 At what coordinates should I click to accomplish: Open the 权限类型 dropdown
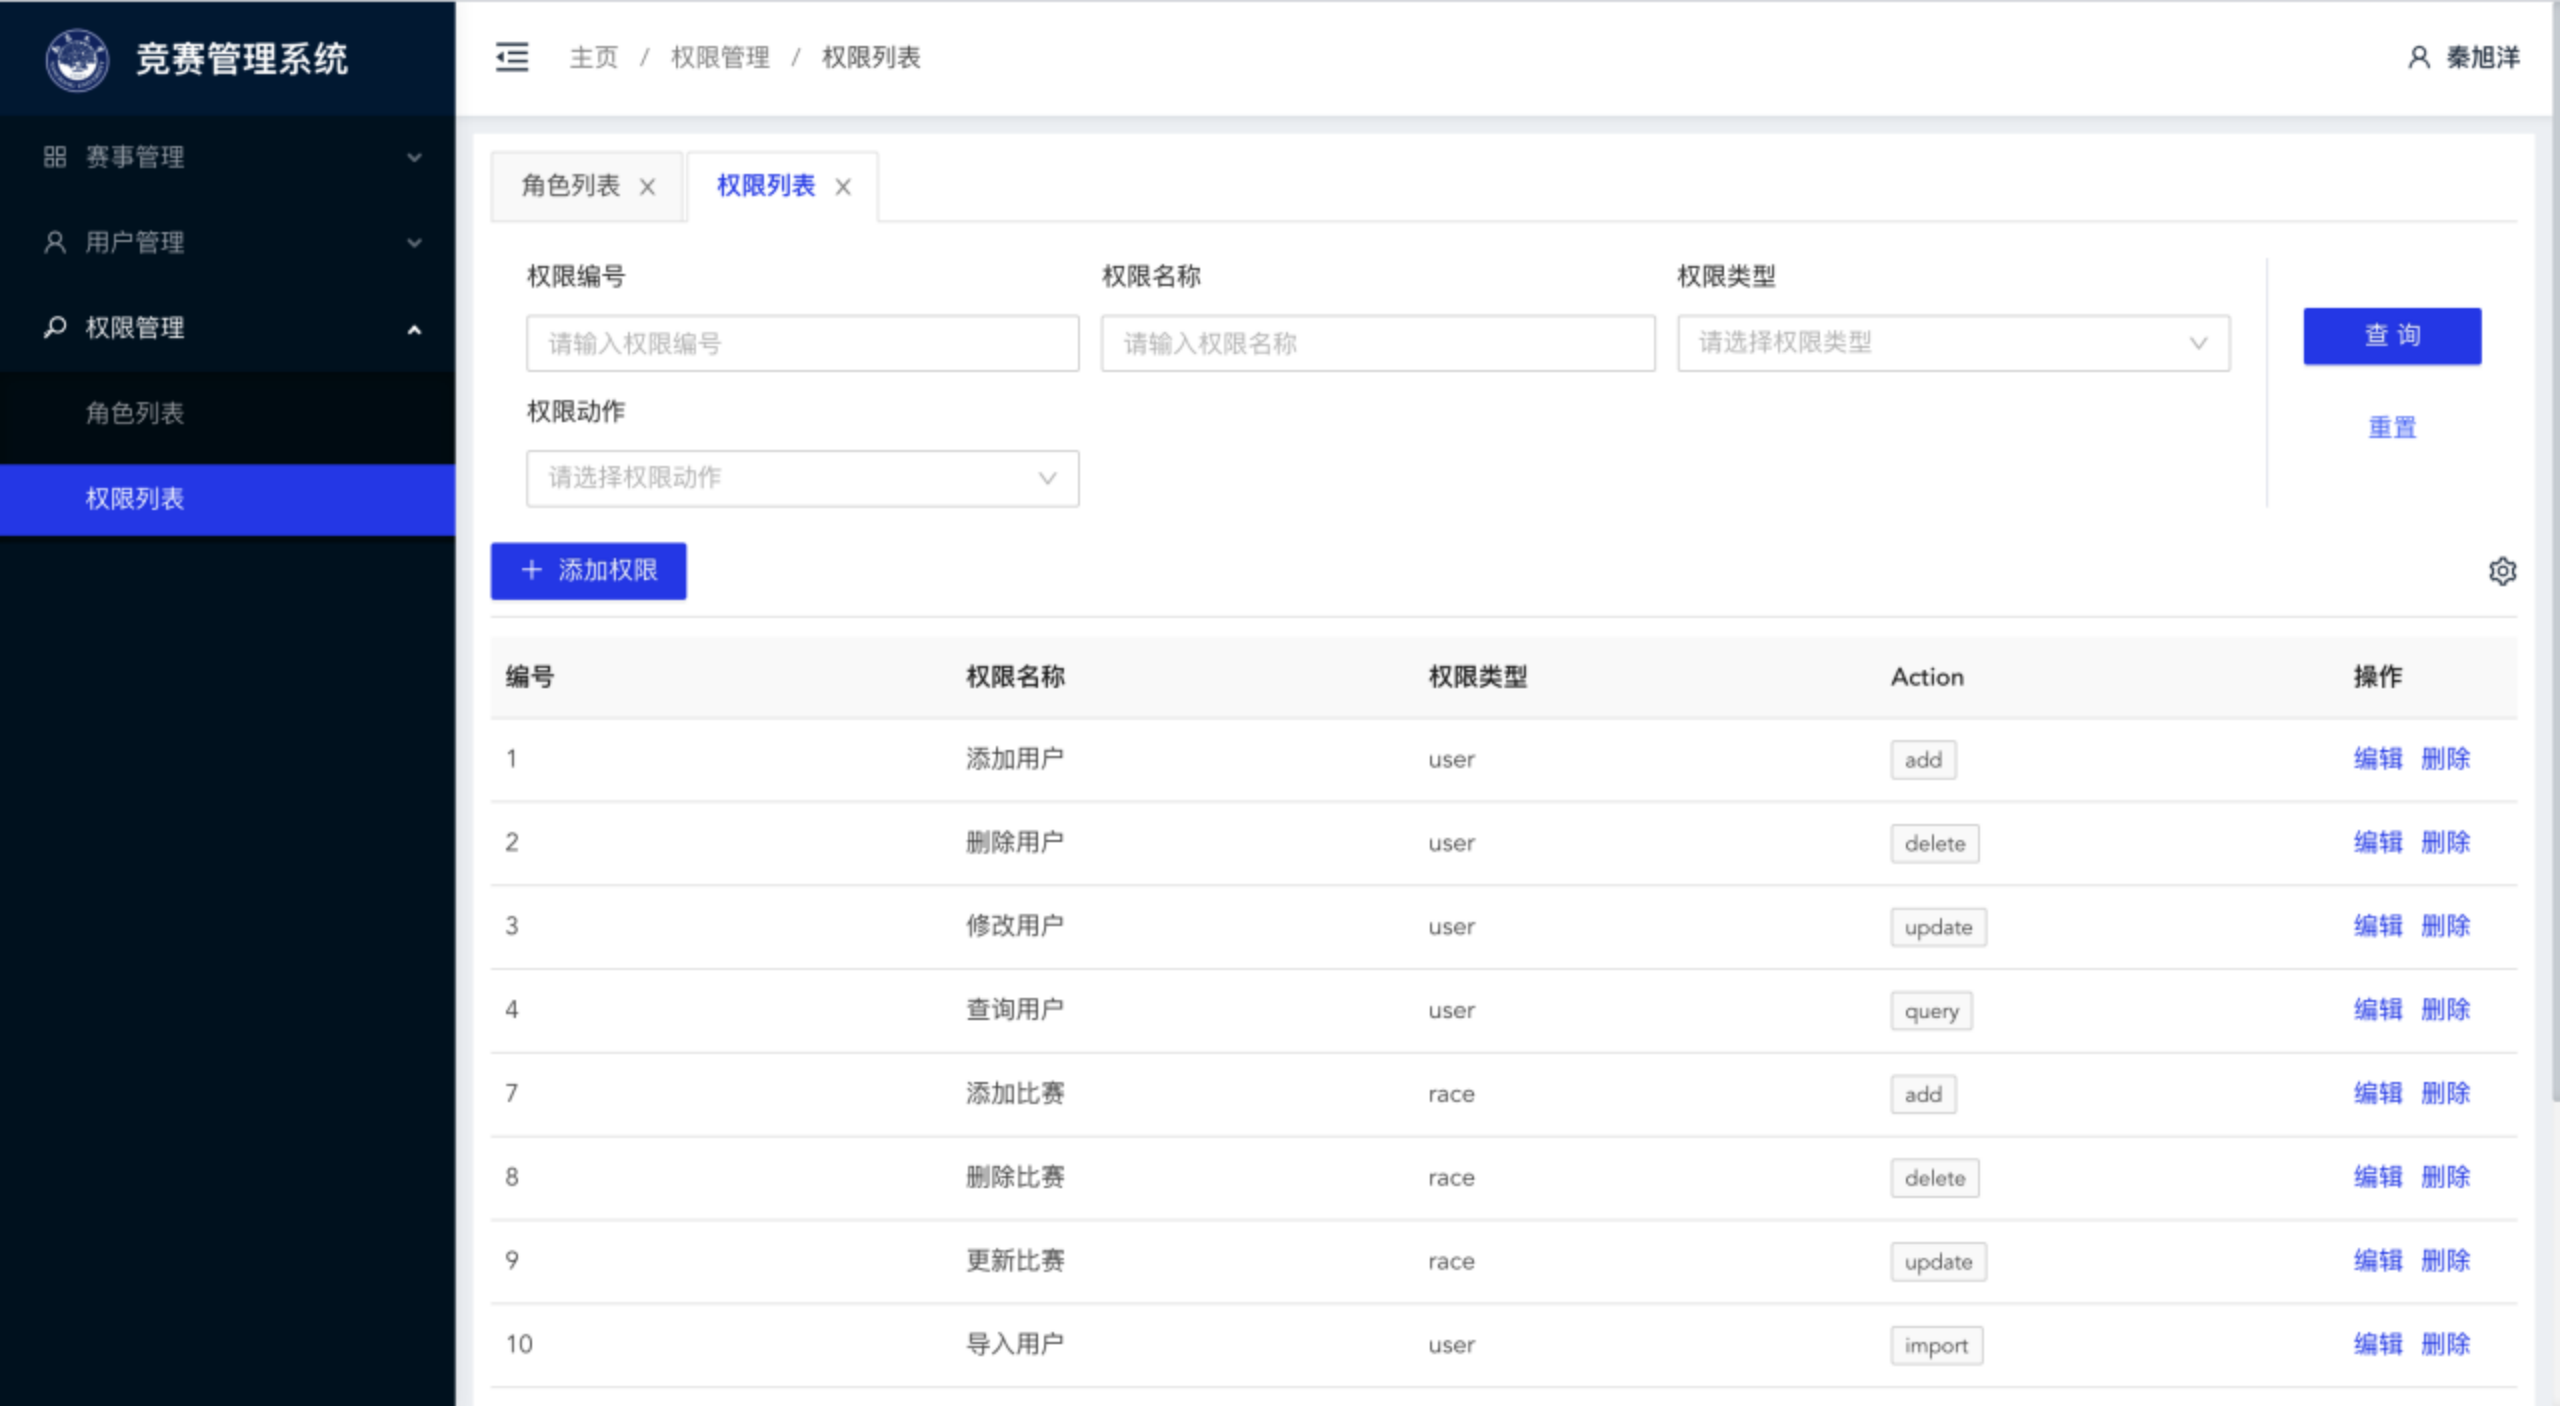click(x=1953, y=343)
